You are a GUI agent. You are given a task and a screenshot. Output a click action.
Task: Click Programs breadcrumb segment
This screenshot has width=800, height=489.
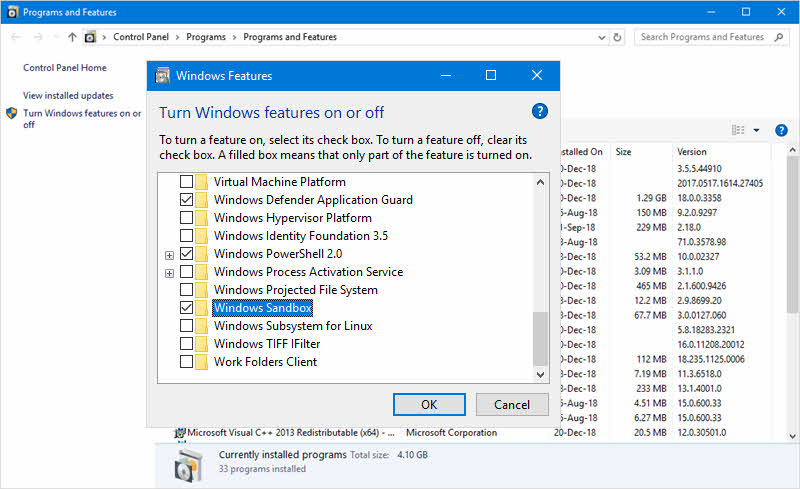(x=206, y=37)
